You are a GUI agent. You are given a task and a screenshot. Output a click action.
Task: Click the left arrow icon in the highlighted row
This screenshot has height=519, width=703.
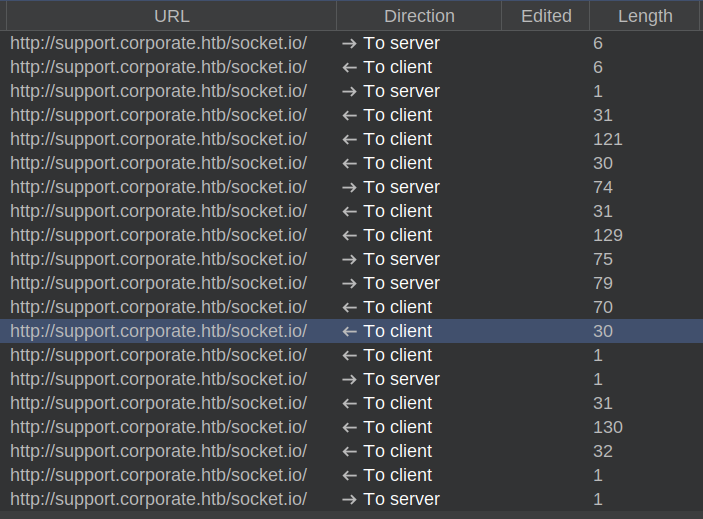[349, 331]
